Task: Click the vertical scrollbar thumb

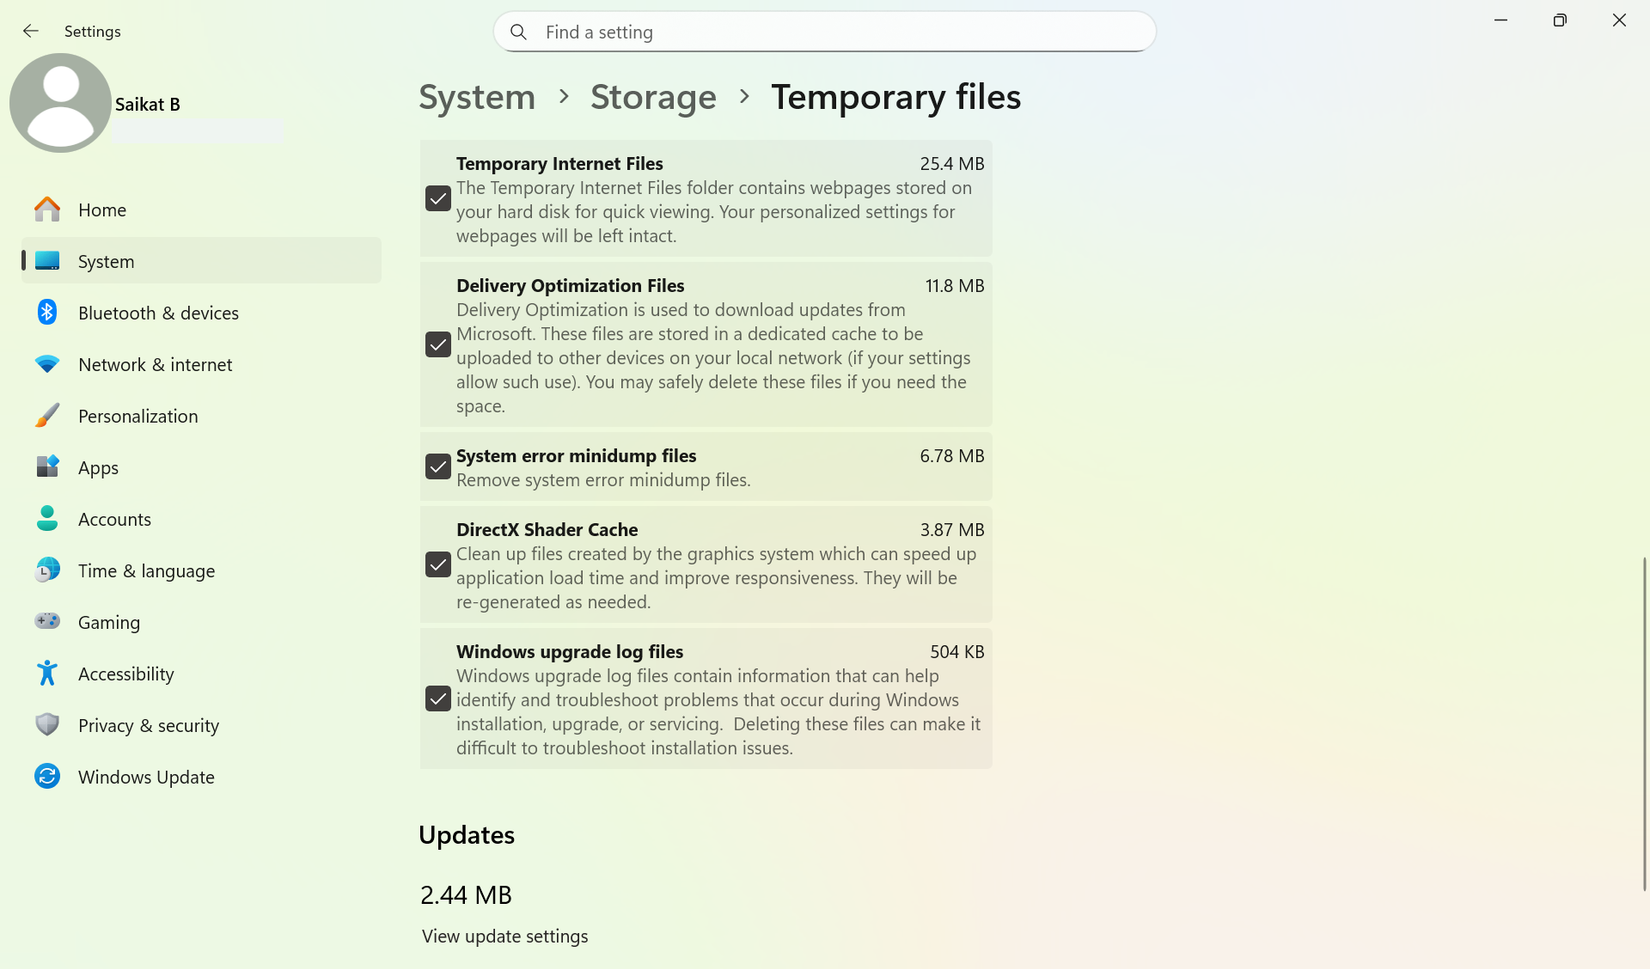Action: (x=1645, y=724)
